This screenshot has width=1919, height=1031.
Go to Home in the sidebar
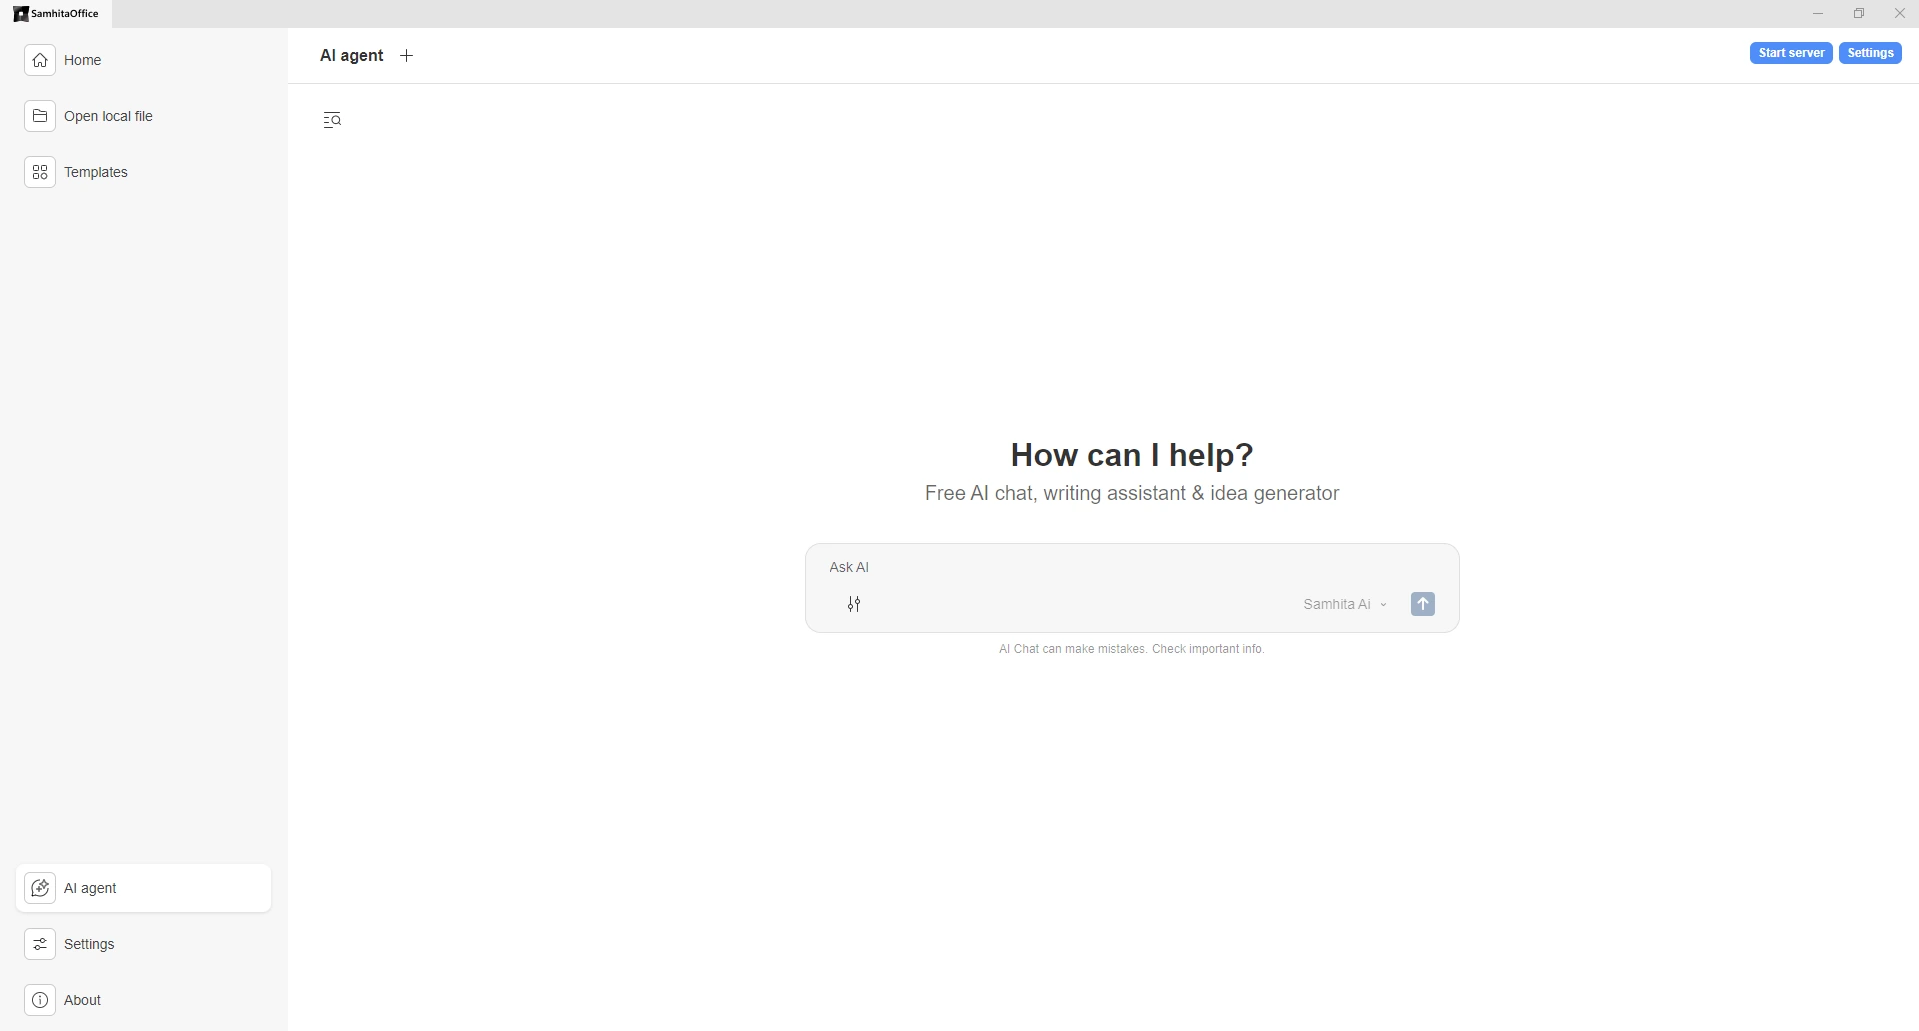143,60
